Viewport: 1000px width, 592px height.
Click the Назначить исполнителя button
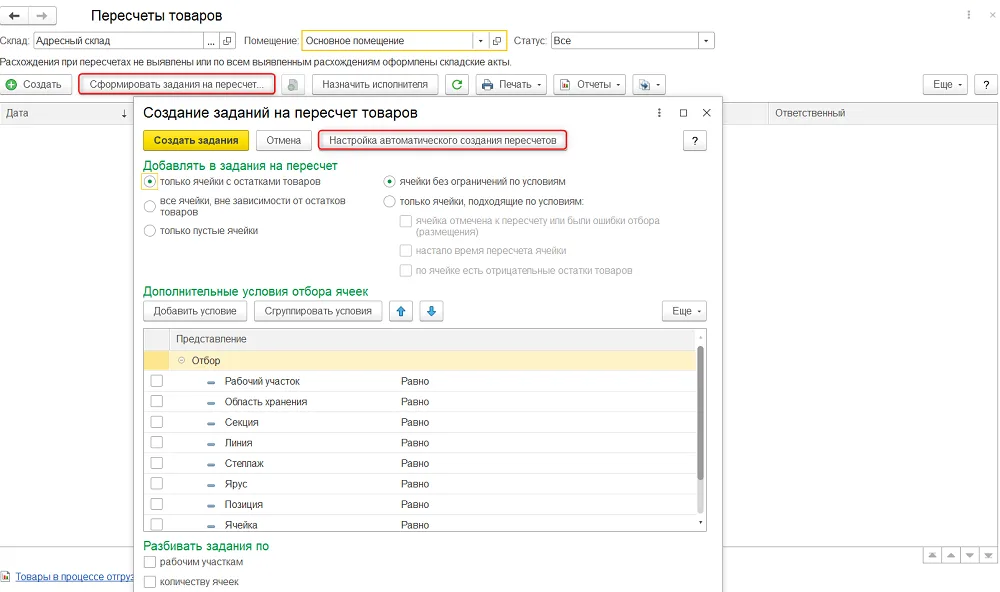coord(375,84)
